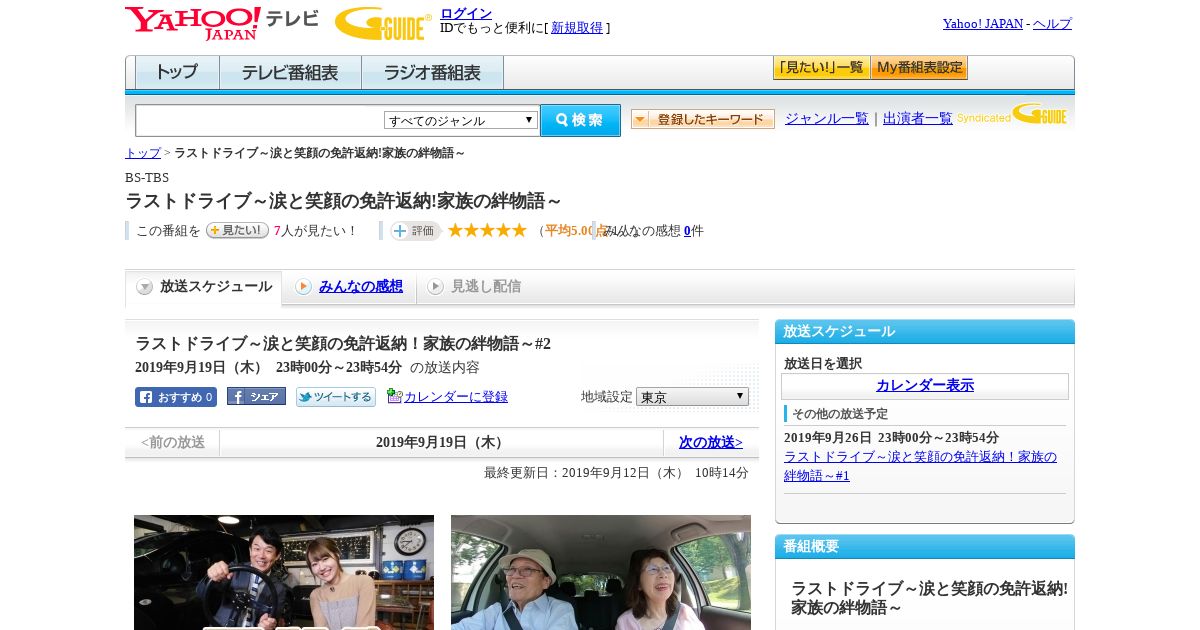Go to 次の放送
This screenshot has width=1200, height=630.
click(x=711, y=442)
